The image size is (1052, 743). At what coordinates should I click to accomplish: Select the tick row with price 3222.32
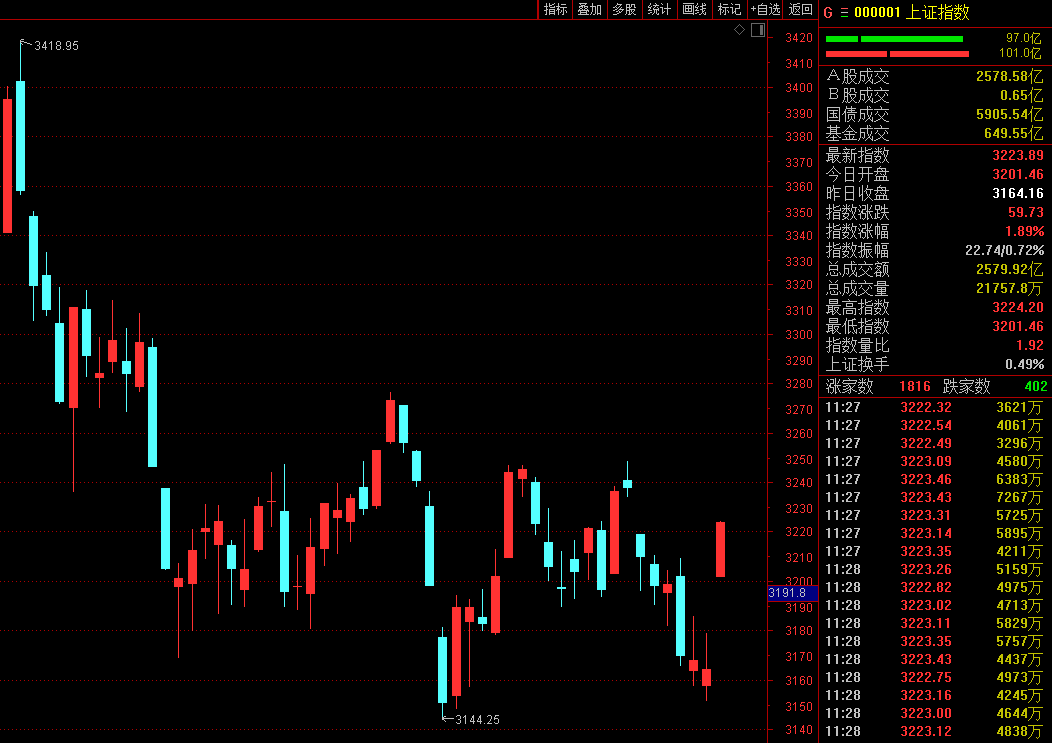pyautogui.click(x=934, y=407)
